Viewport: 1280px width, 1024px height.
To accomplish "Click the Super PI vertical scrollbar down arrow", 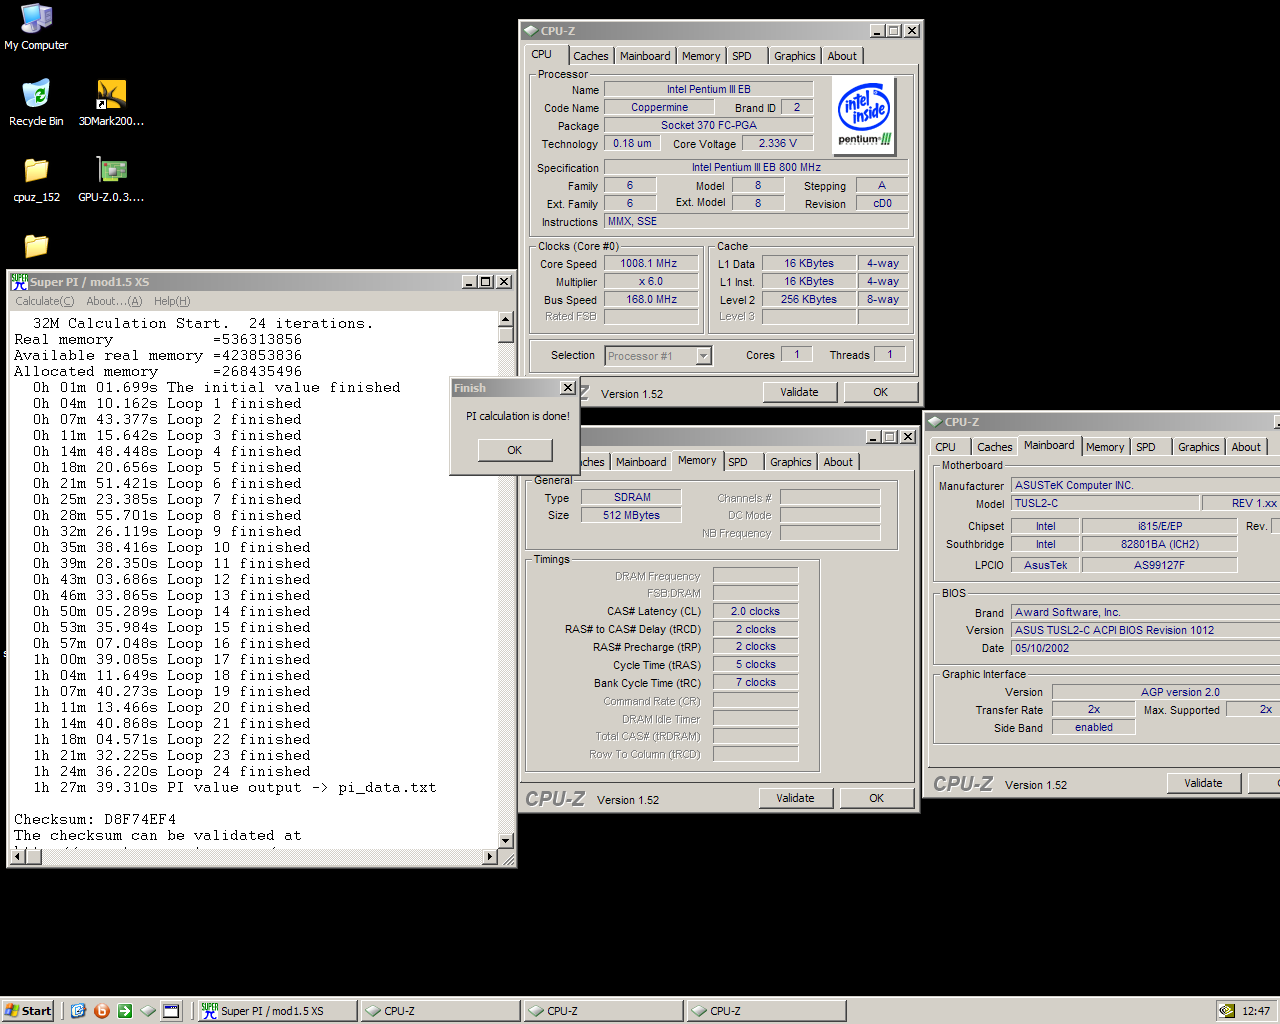I will [506, 841].
